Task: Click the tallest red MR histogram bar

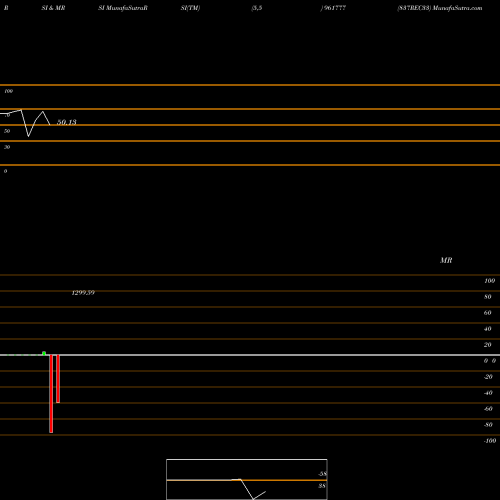Action: pos(51,394)
